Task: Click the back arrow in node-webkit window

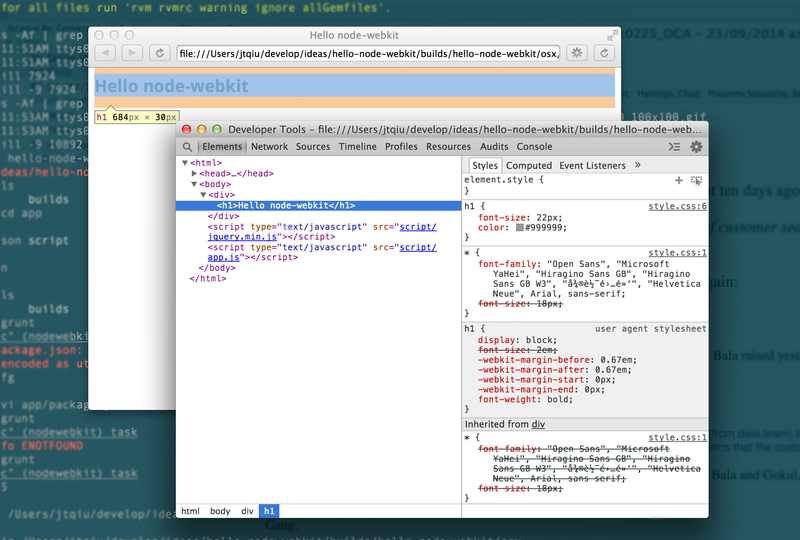Action: click(x=105, y=53)
